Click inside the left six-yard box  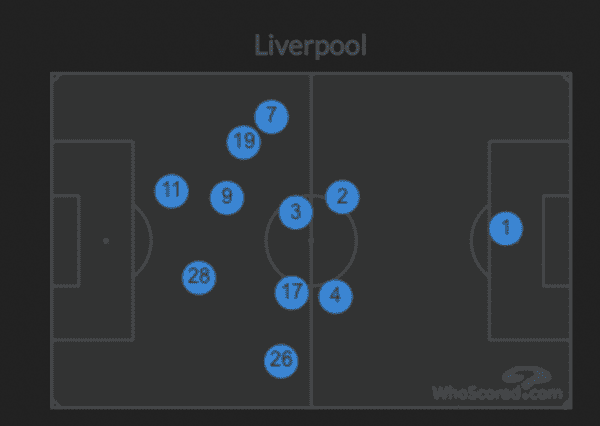click(65, 241)
